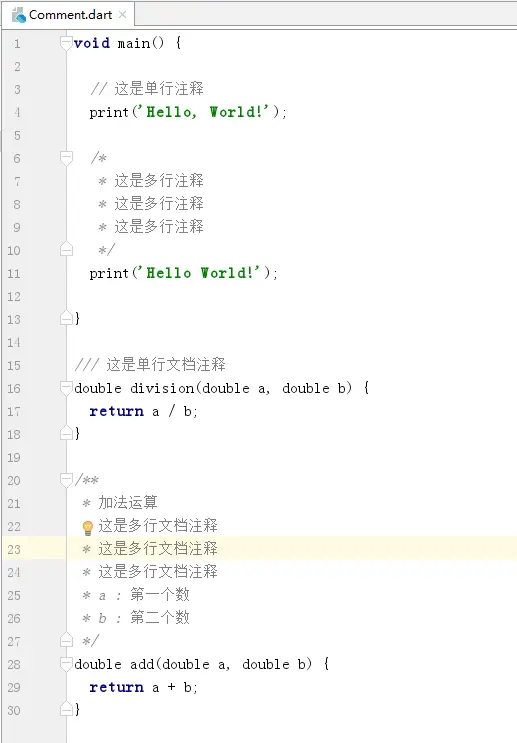517x743 pixels.
Task: Click the fold end marker at line 30
Action: tap(66, 709)
